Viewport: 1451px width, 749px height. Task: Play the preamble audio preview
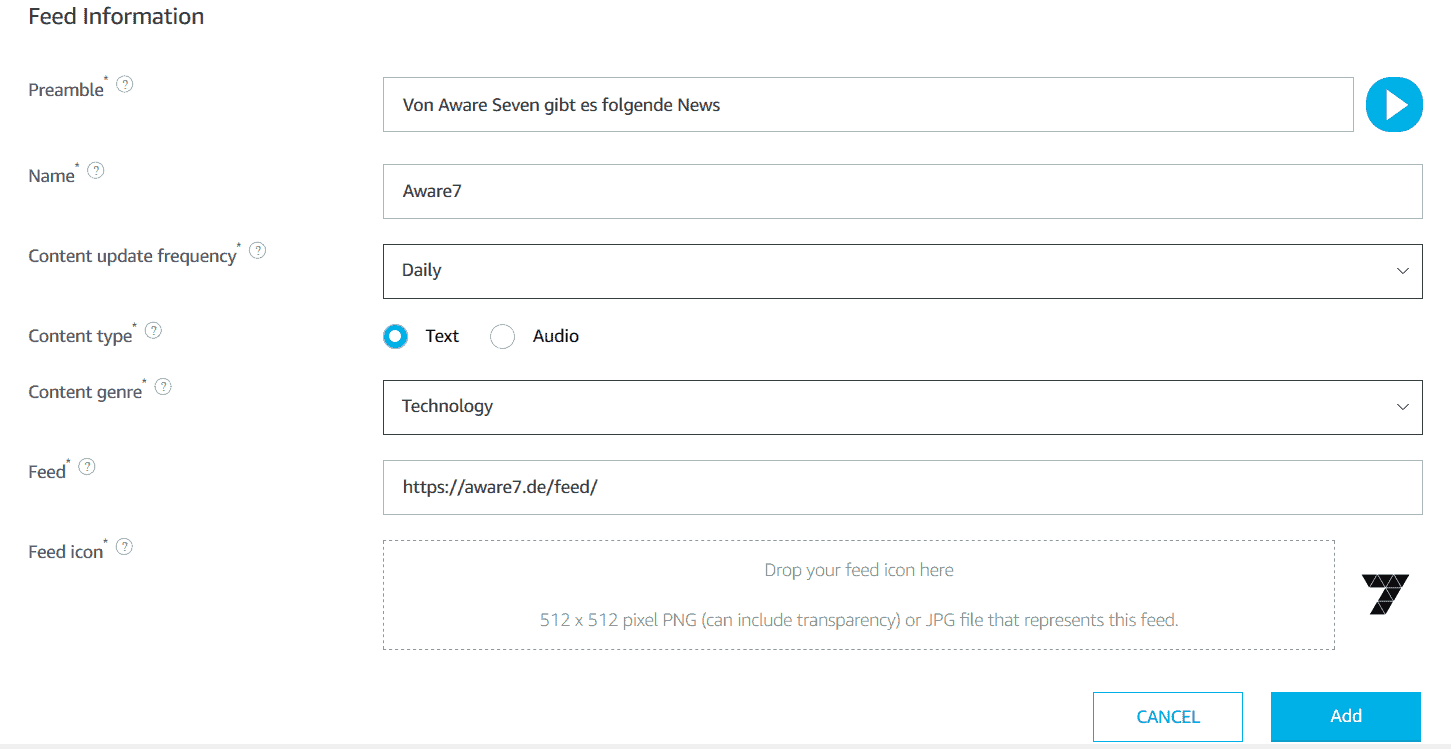click(x=1394, y=104)
